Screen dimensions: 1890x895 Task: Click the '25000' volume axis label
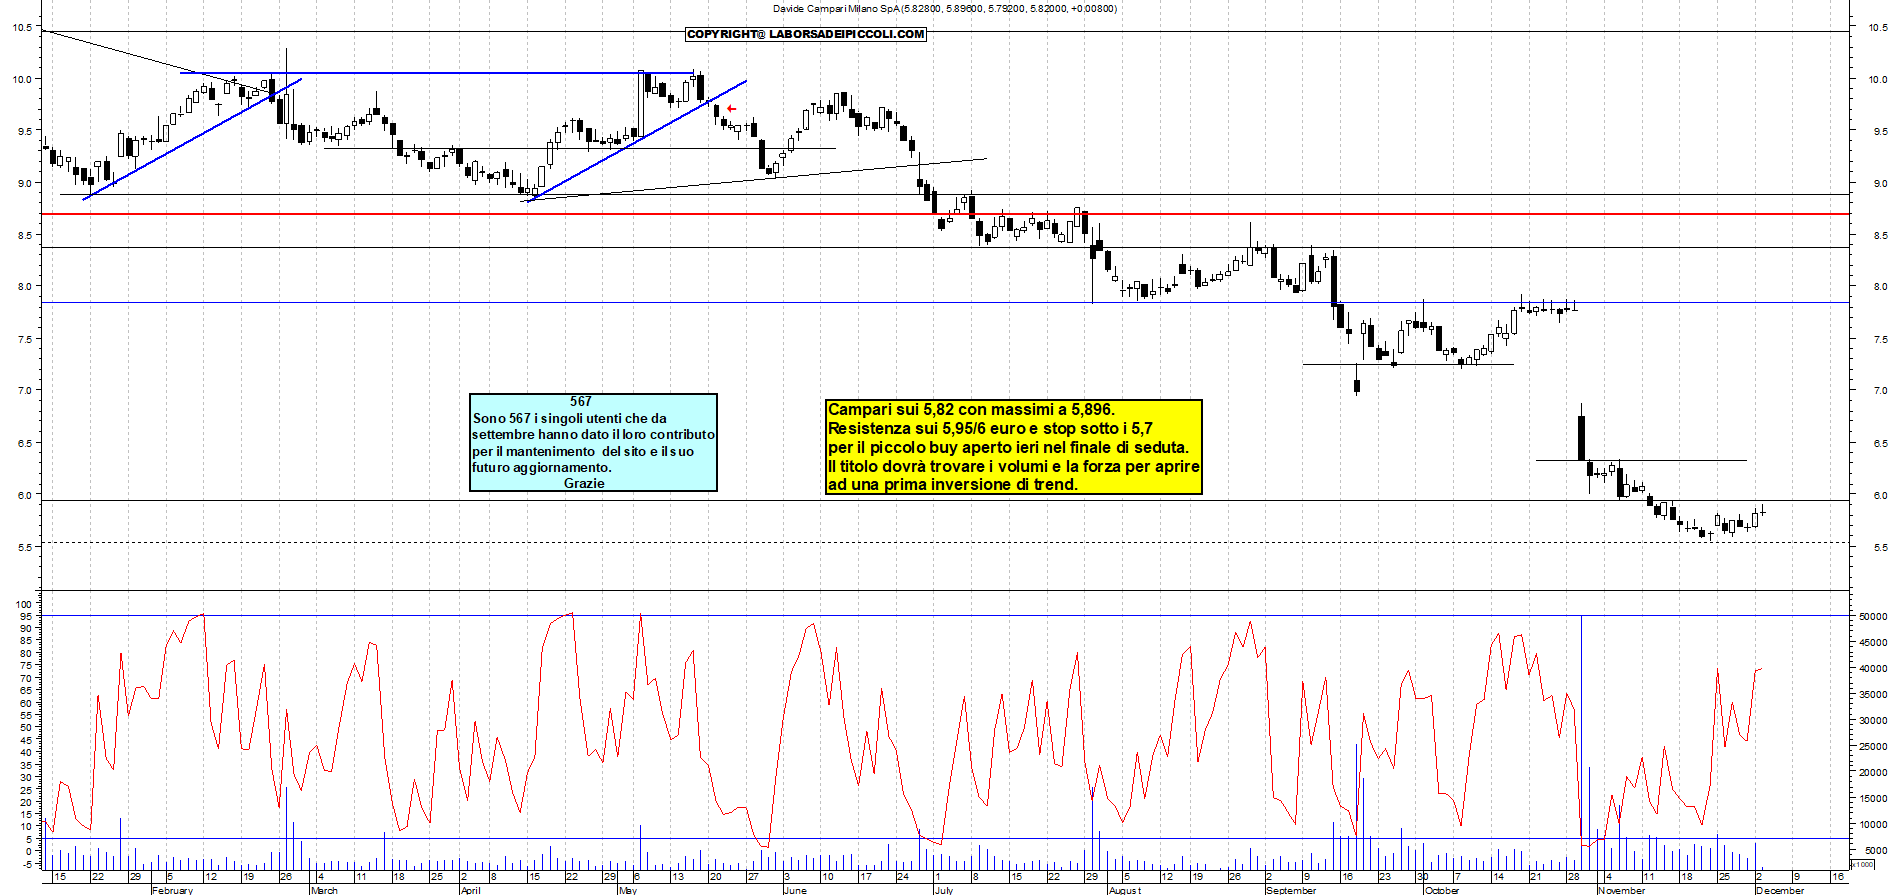[1873, 747]
